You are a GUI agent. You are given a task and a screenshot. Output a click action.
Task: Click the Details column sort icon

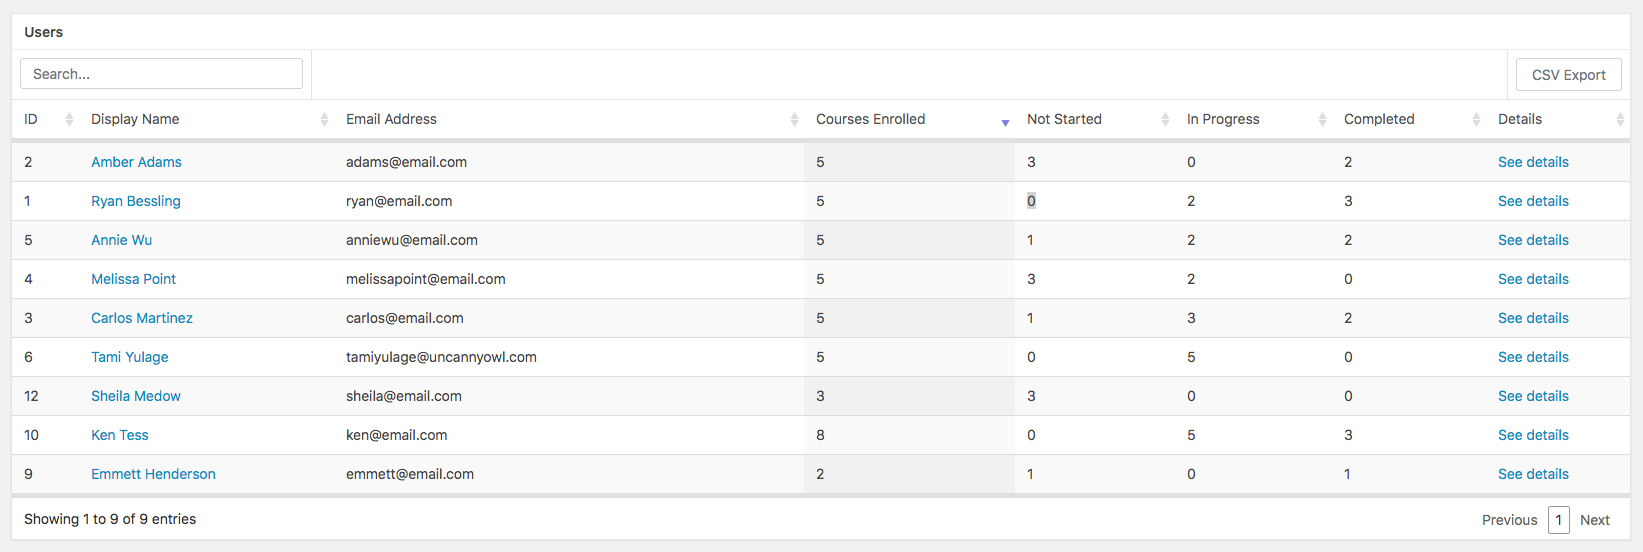pos(1620,120)
